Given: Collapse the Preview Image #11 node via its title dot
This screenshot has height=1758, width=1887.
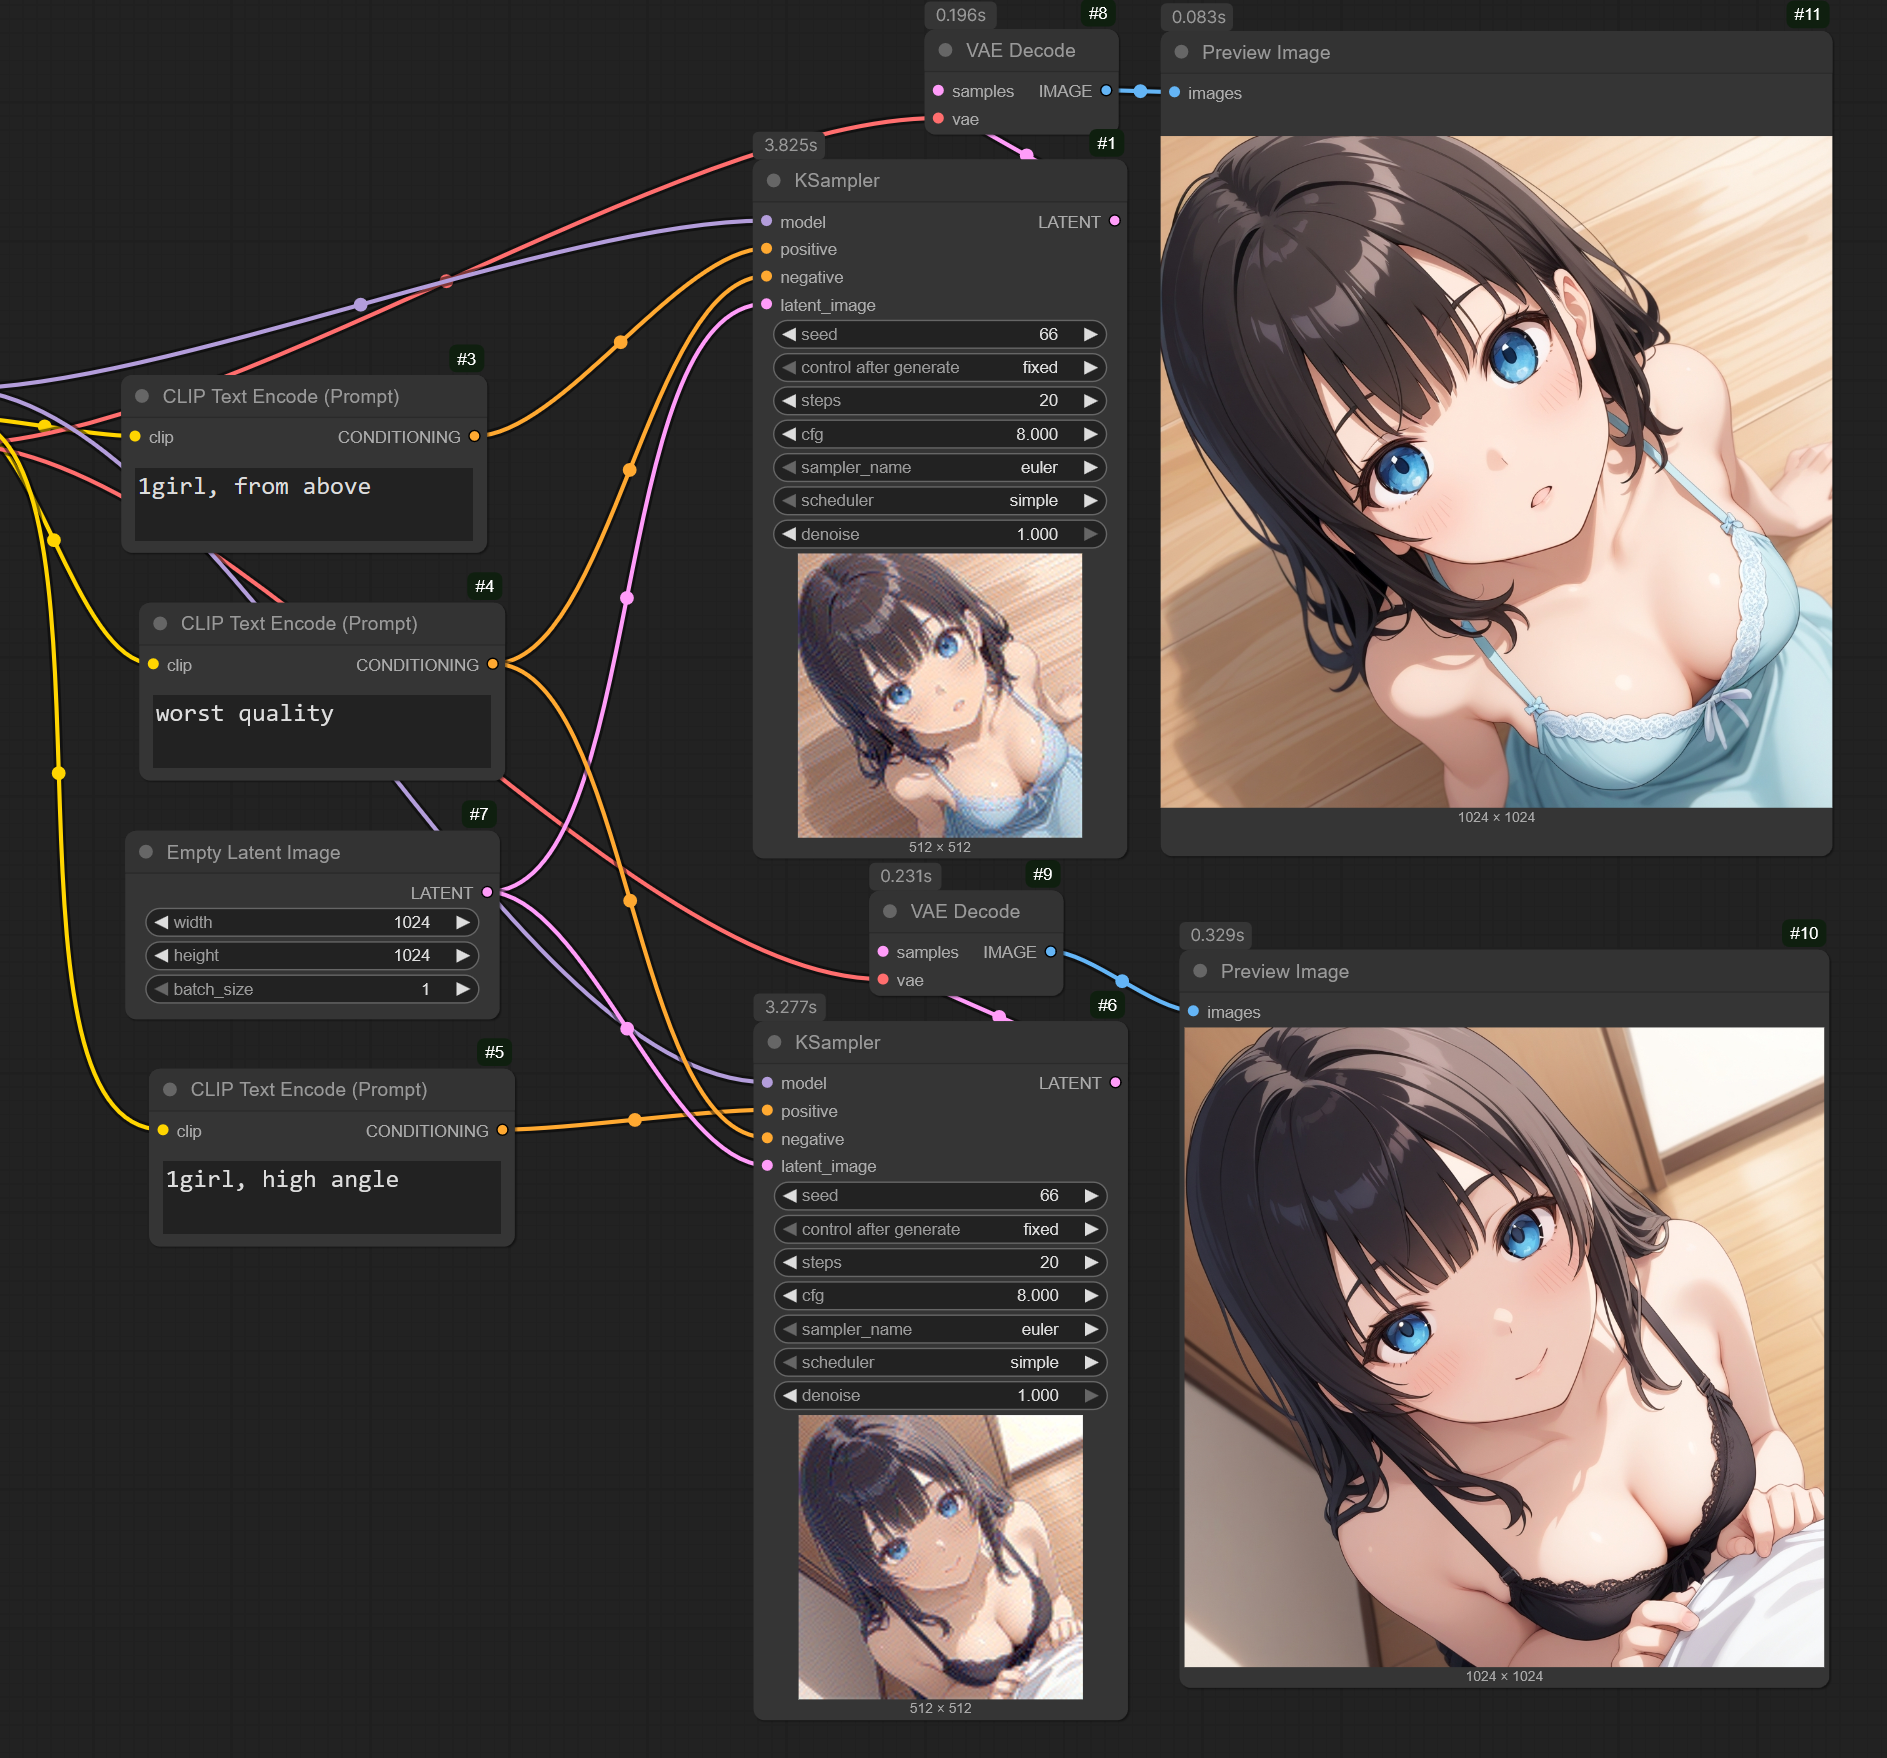Looking at the screenshot, I should [x=1181, y=52].
